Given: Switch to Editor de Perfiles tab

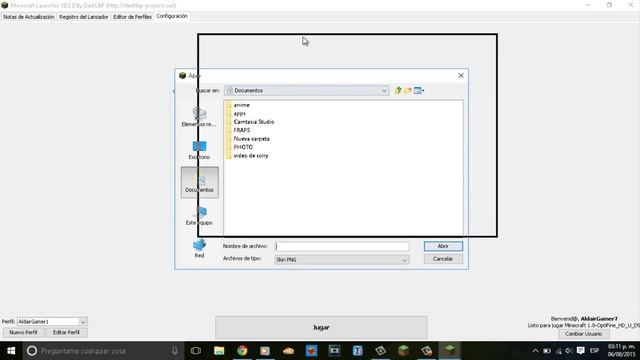Looking at the screenshot, I should click(132, 17).
